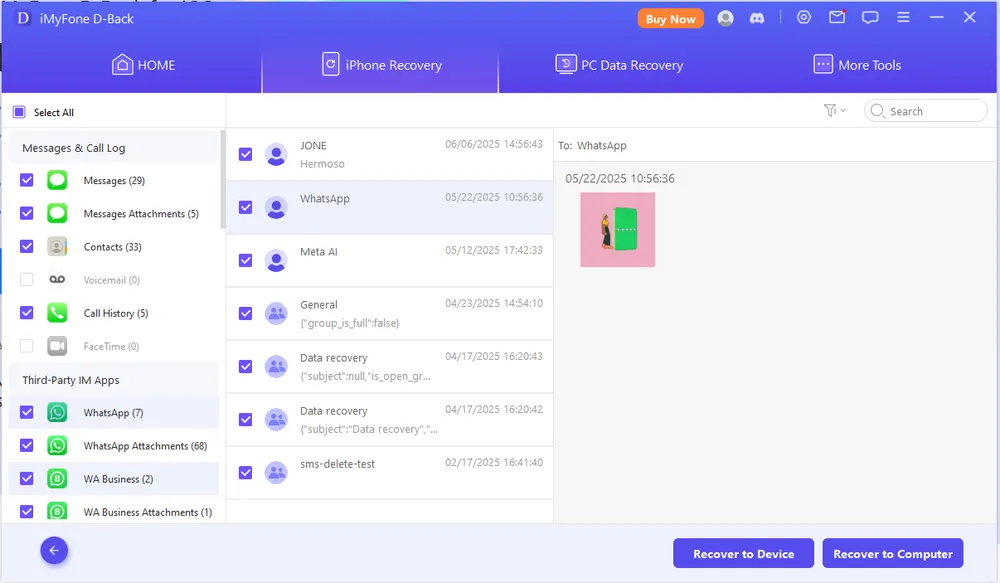The width and height of the screenshot is (1000, 583).
Task: Uncheck WhatsApp Attachments (68) checkbox
Action: (x=27, y=446)
